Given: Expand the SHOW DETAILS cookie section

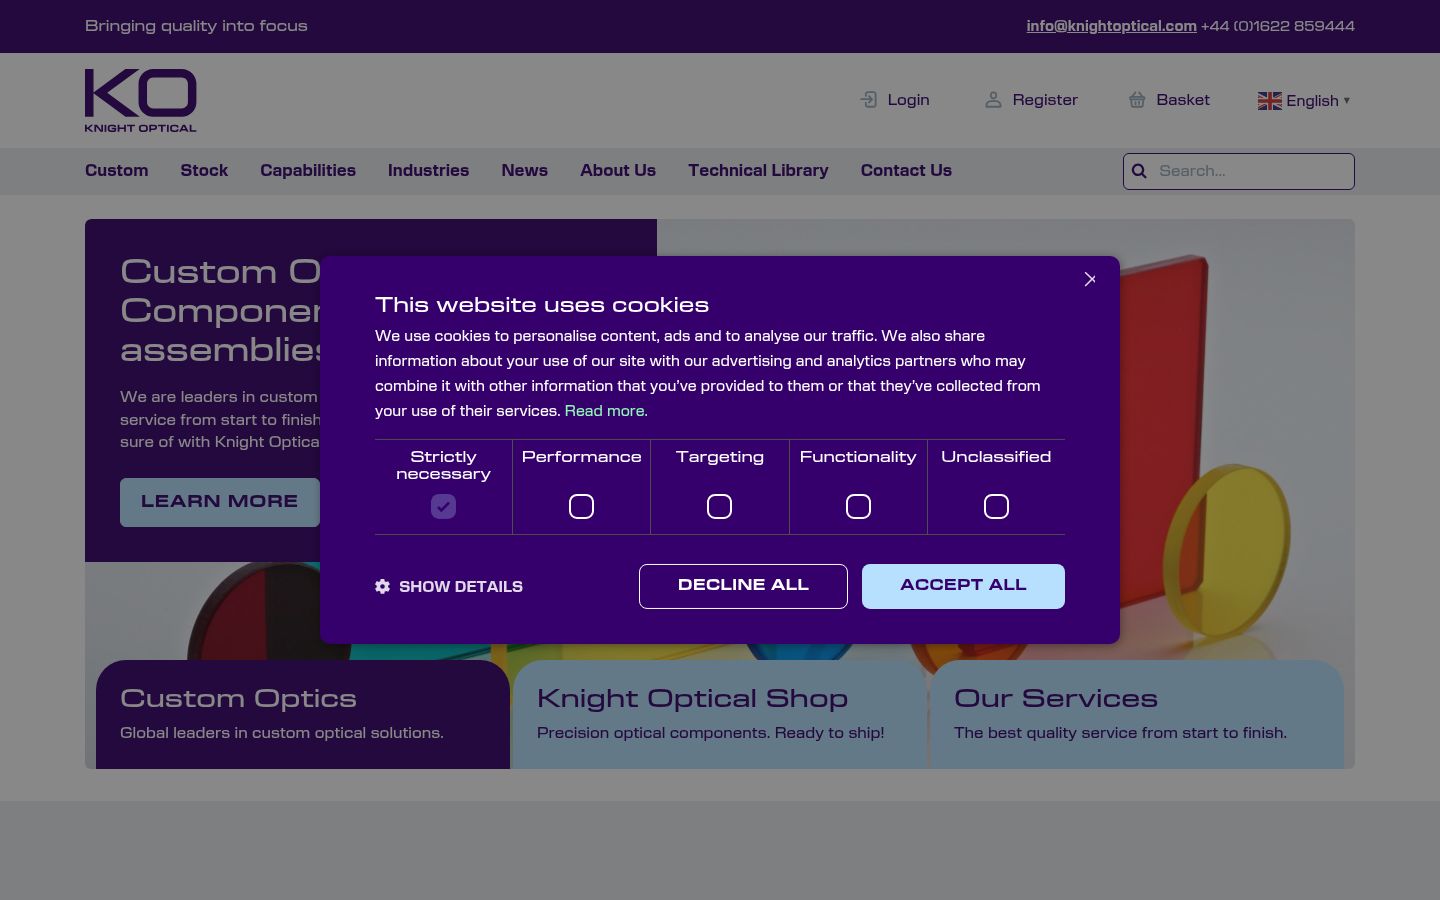Looking at the screenshot, I should (x=449, y=587).
